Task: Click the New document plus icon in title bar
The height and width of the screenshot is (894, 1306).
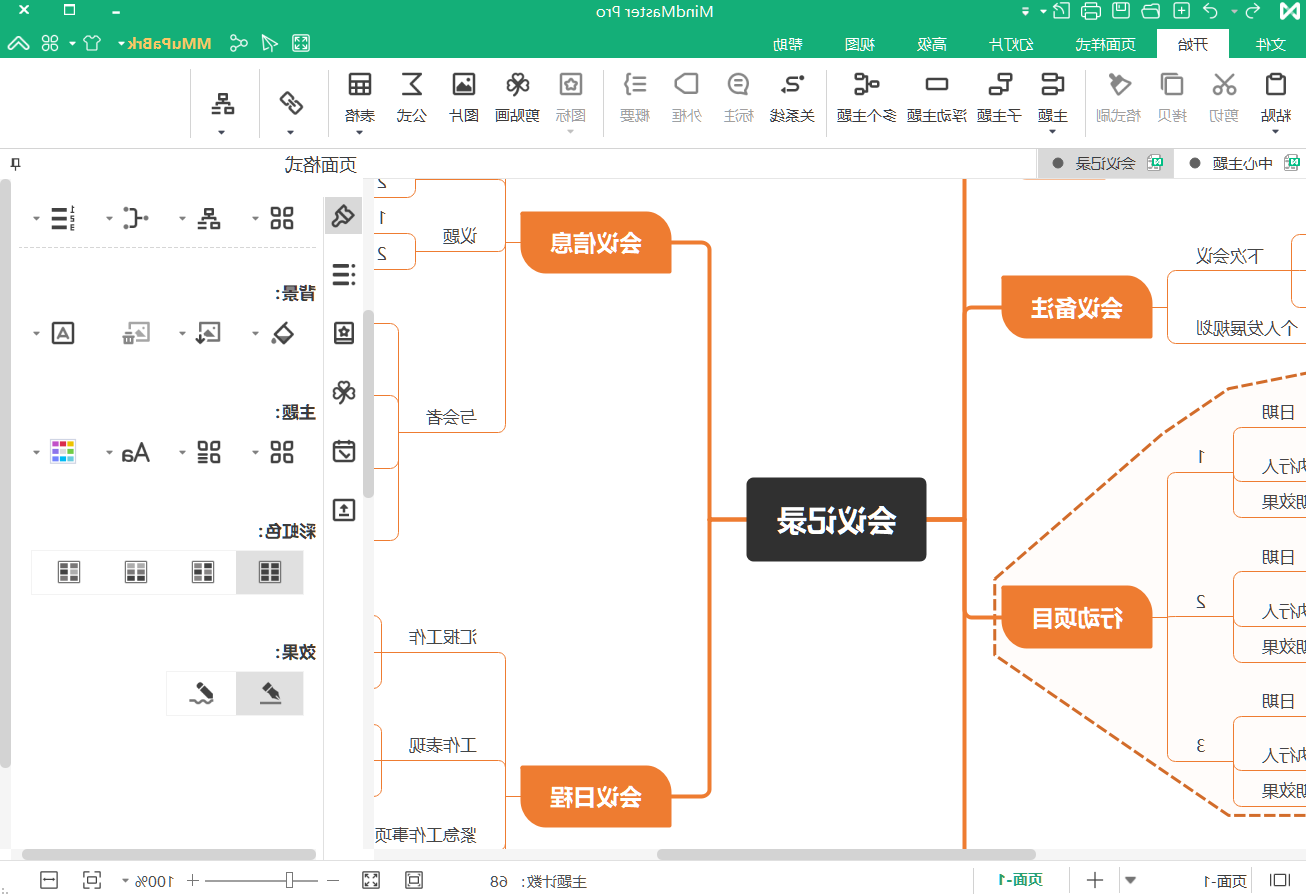Action: (x=1181, y=12)
